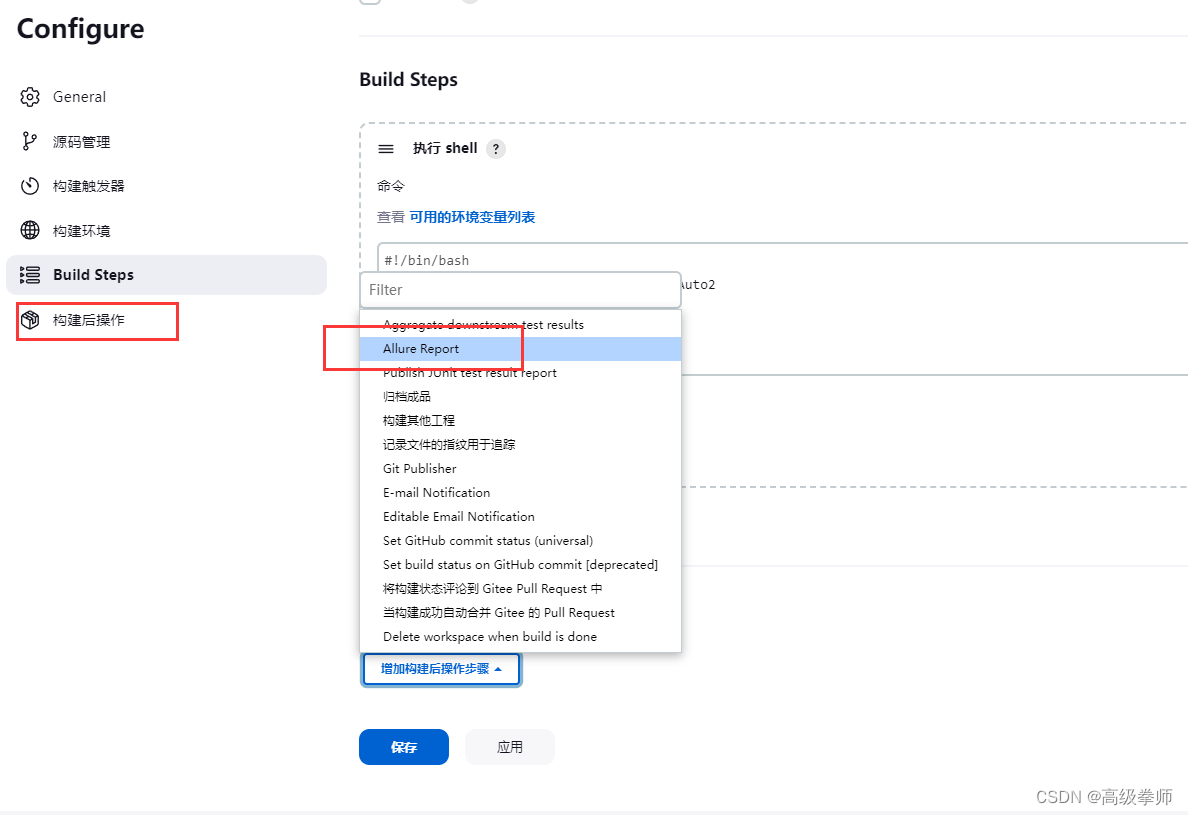This screenshot has width=1188, height=815.
Task: Open help for 执行 shell step
Action: click(x=496, y=149)
